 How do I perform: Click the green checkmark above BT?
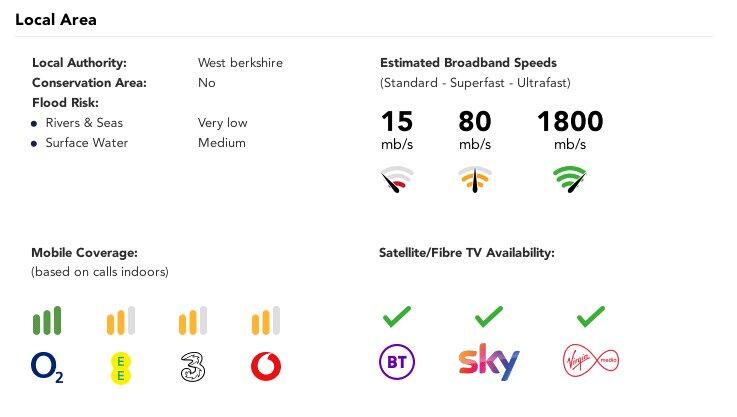point(397,317)
